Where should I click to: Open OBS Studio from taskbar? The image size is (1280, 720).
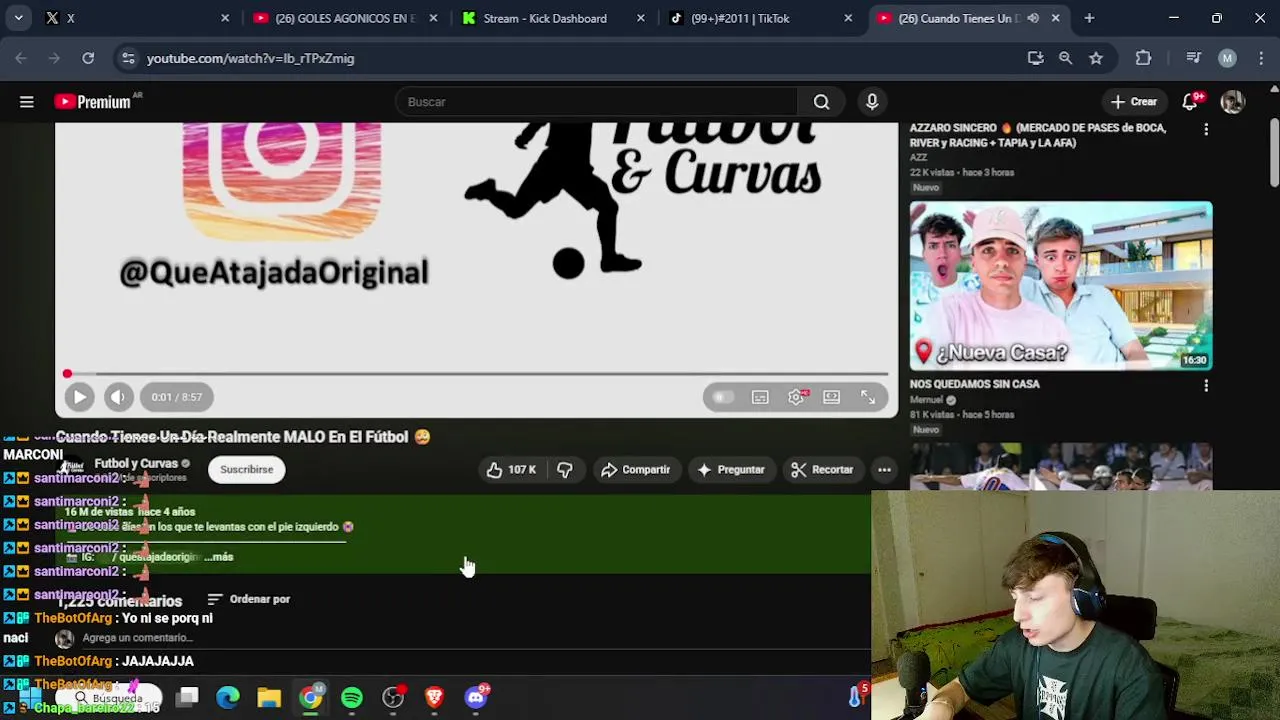(393, 697)
